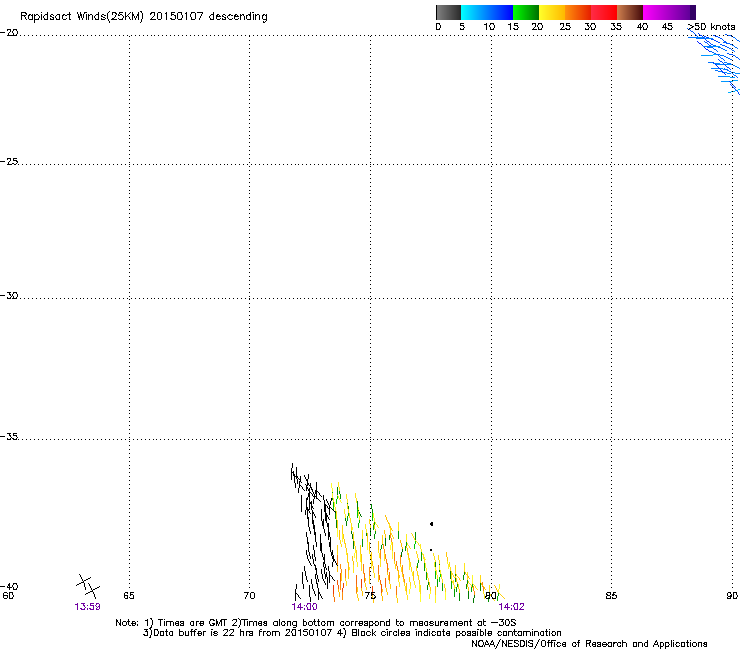Click the 85 longitude axis label
This screenshot has width=740, height=650.
click(x=611, y=596)
